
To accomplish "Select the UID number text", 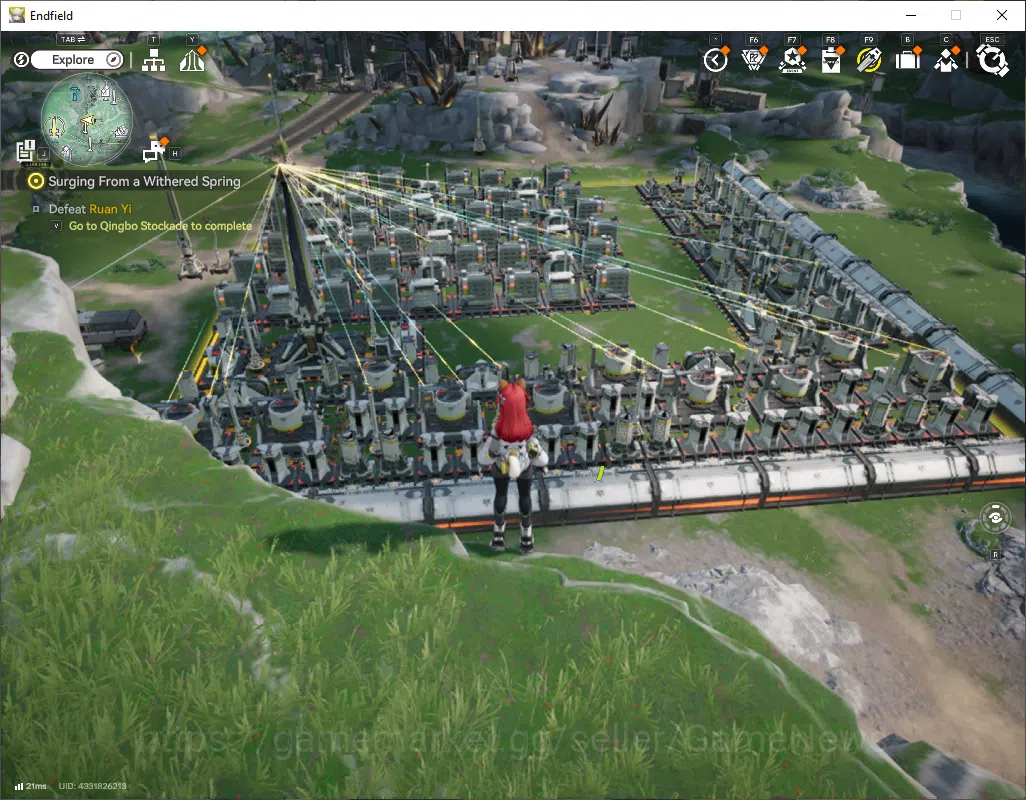I will pos(92,786).
